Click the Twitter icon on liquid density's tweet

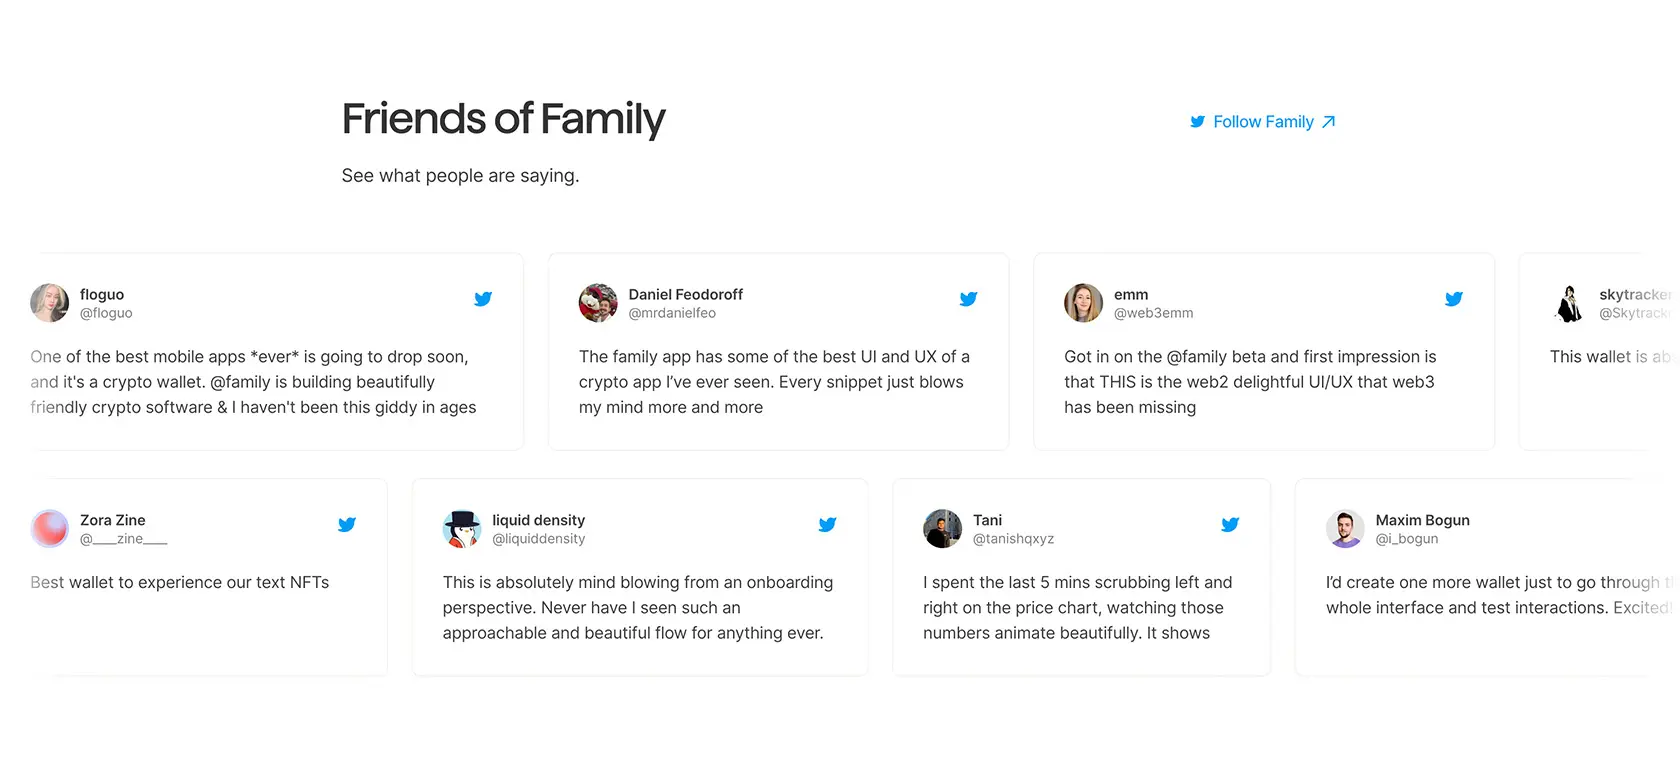pos(827,525)
